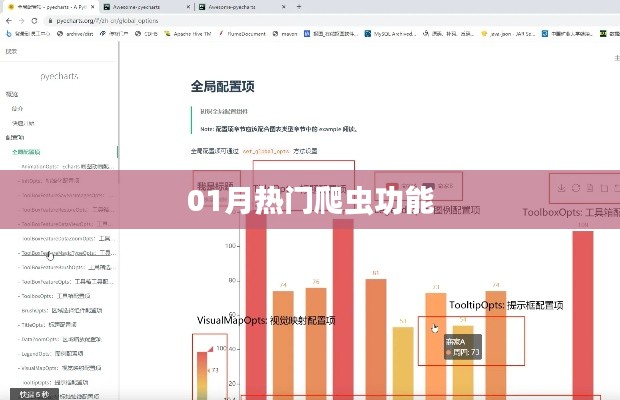The width and height of the screenshot is (620, 400).
Task: Click the chart toolbox data view icon
Action: tap(590, 188)
